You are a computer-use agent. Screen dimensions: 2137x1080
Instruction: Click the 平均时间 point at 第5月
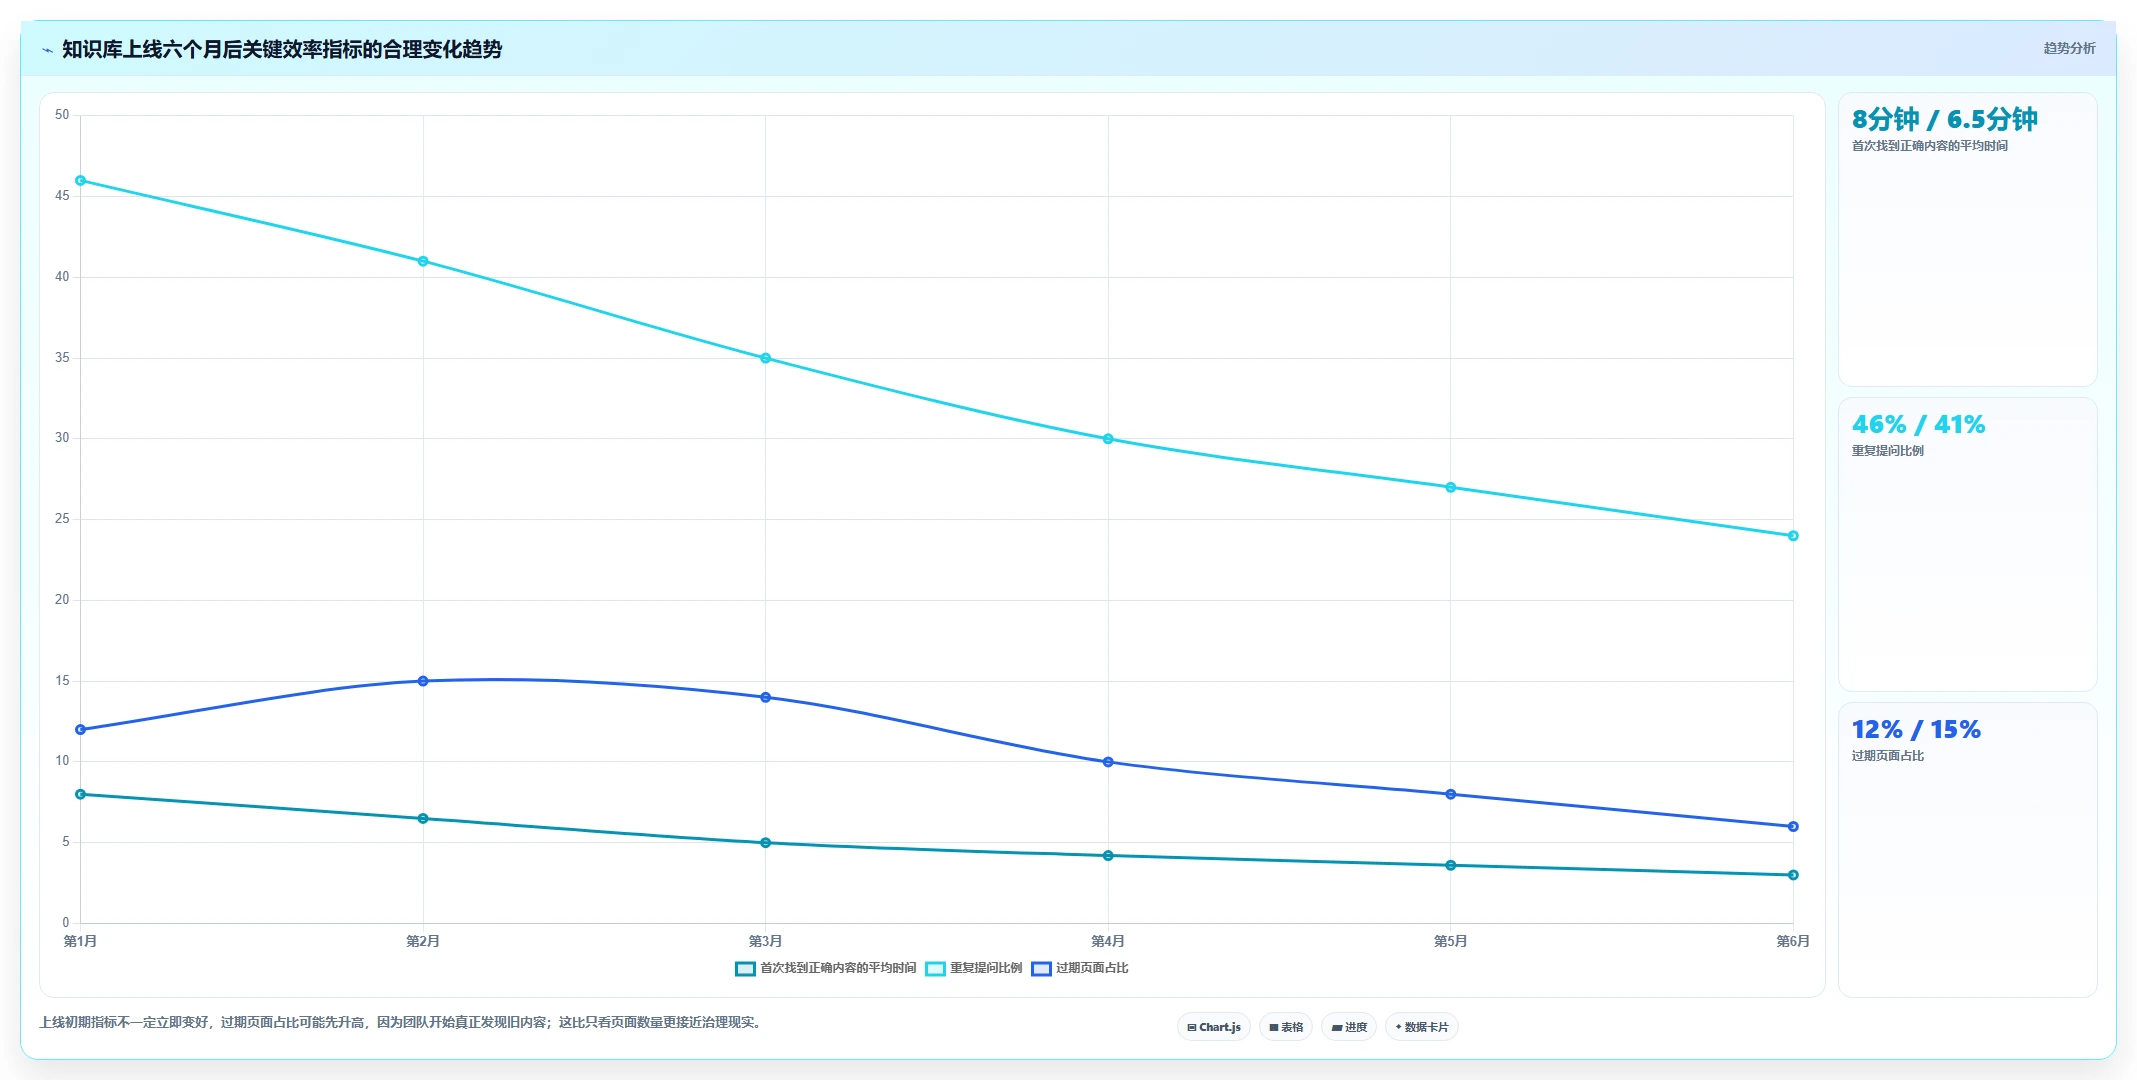(1451, 865)
